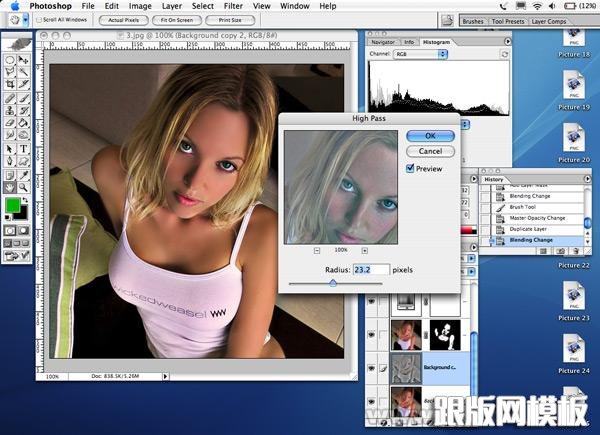Viewport: 600px width, 435px height.
Task: Toggle Scroll All Windows checkbox
Action: (x=39, y=20)
